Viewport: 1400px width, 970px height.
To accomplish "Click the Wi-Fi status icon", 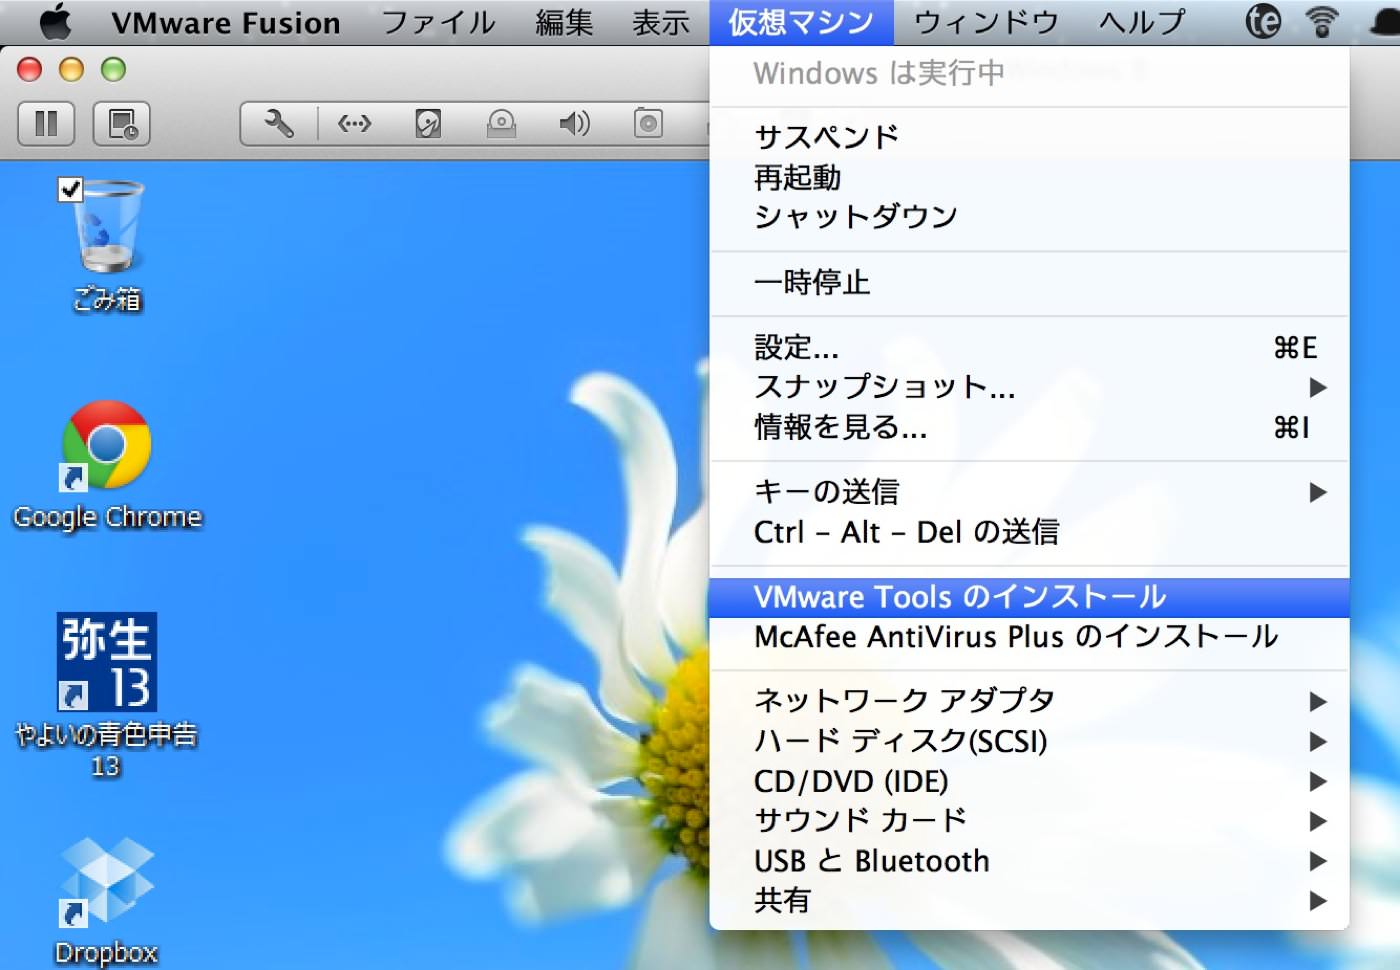I will click(x=1322, y=21).
